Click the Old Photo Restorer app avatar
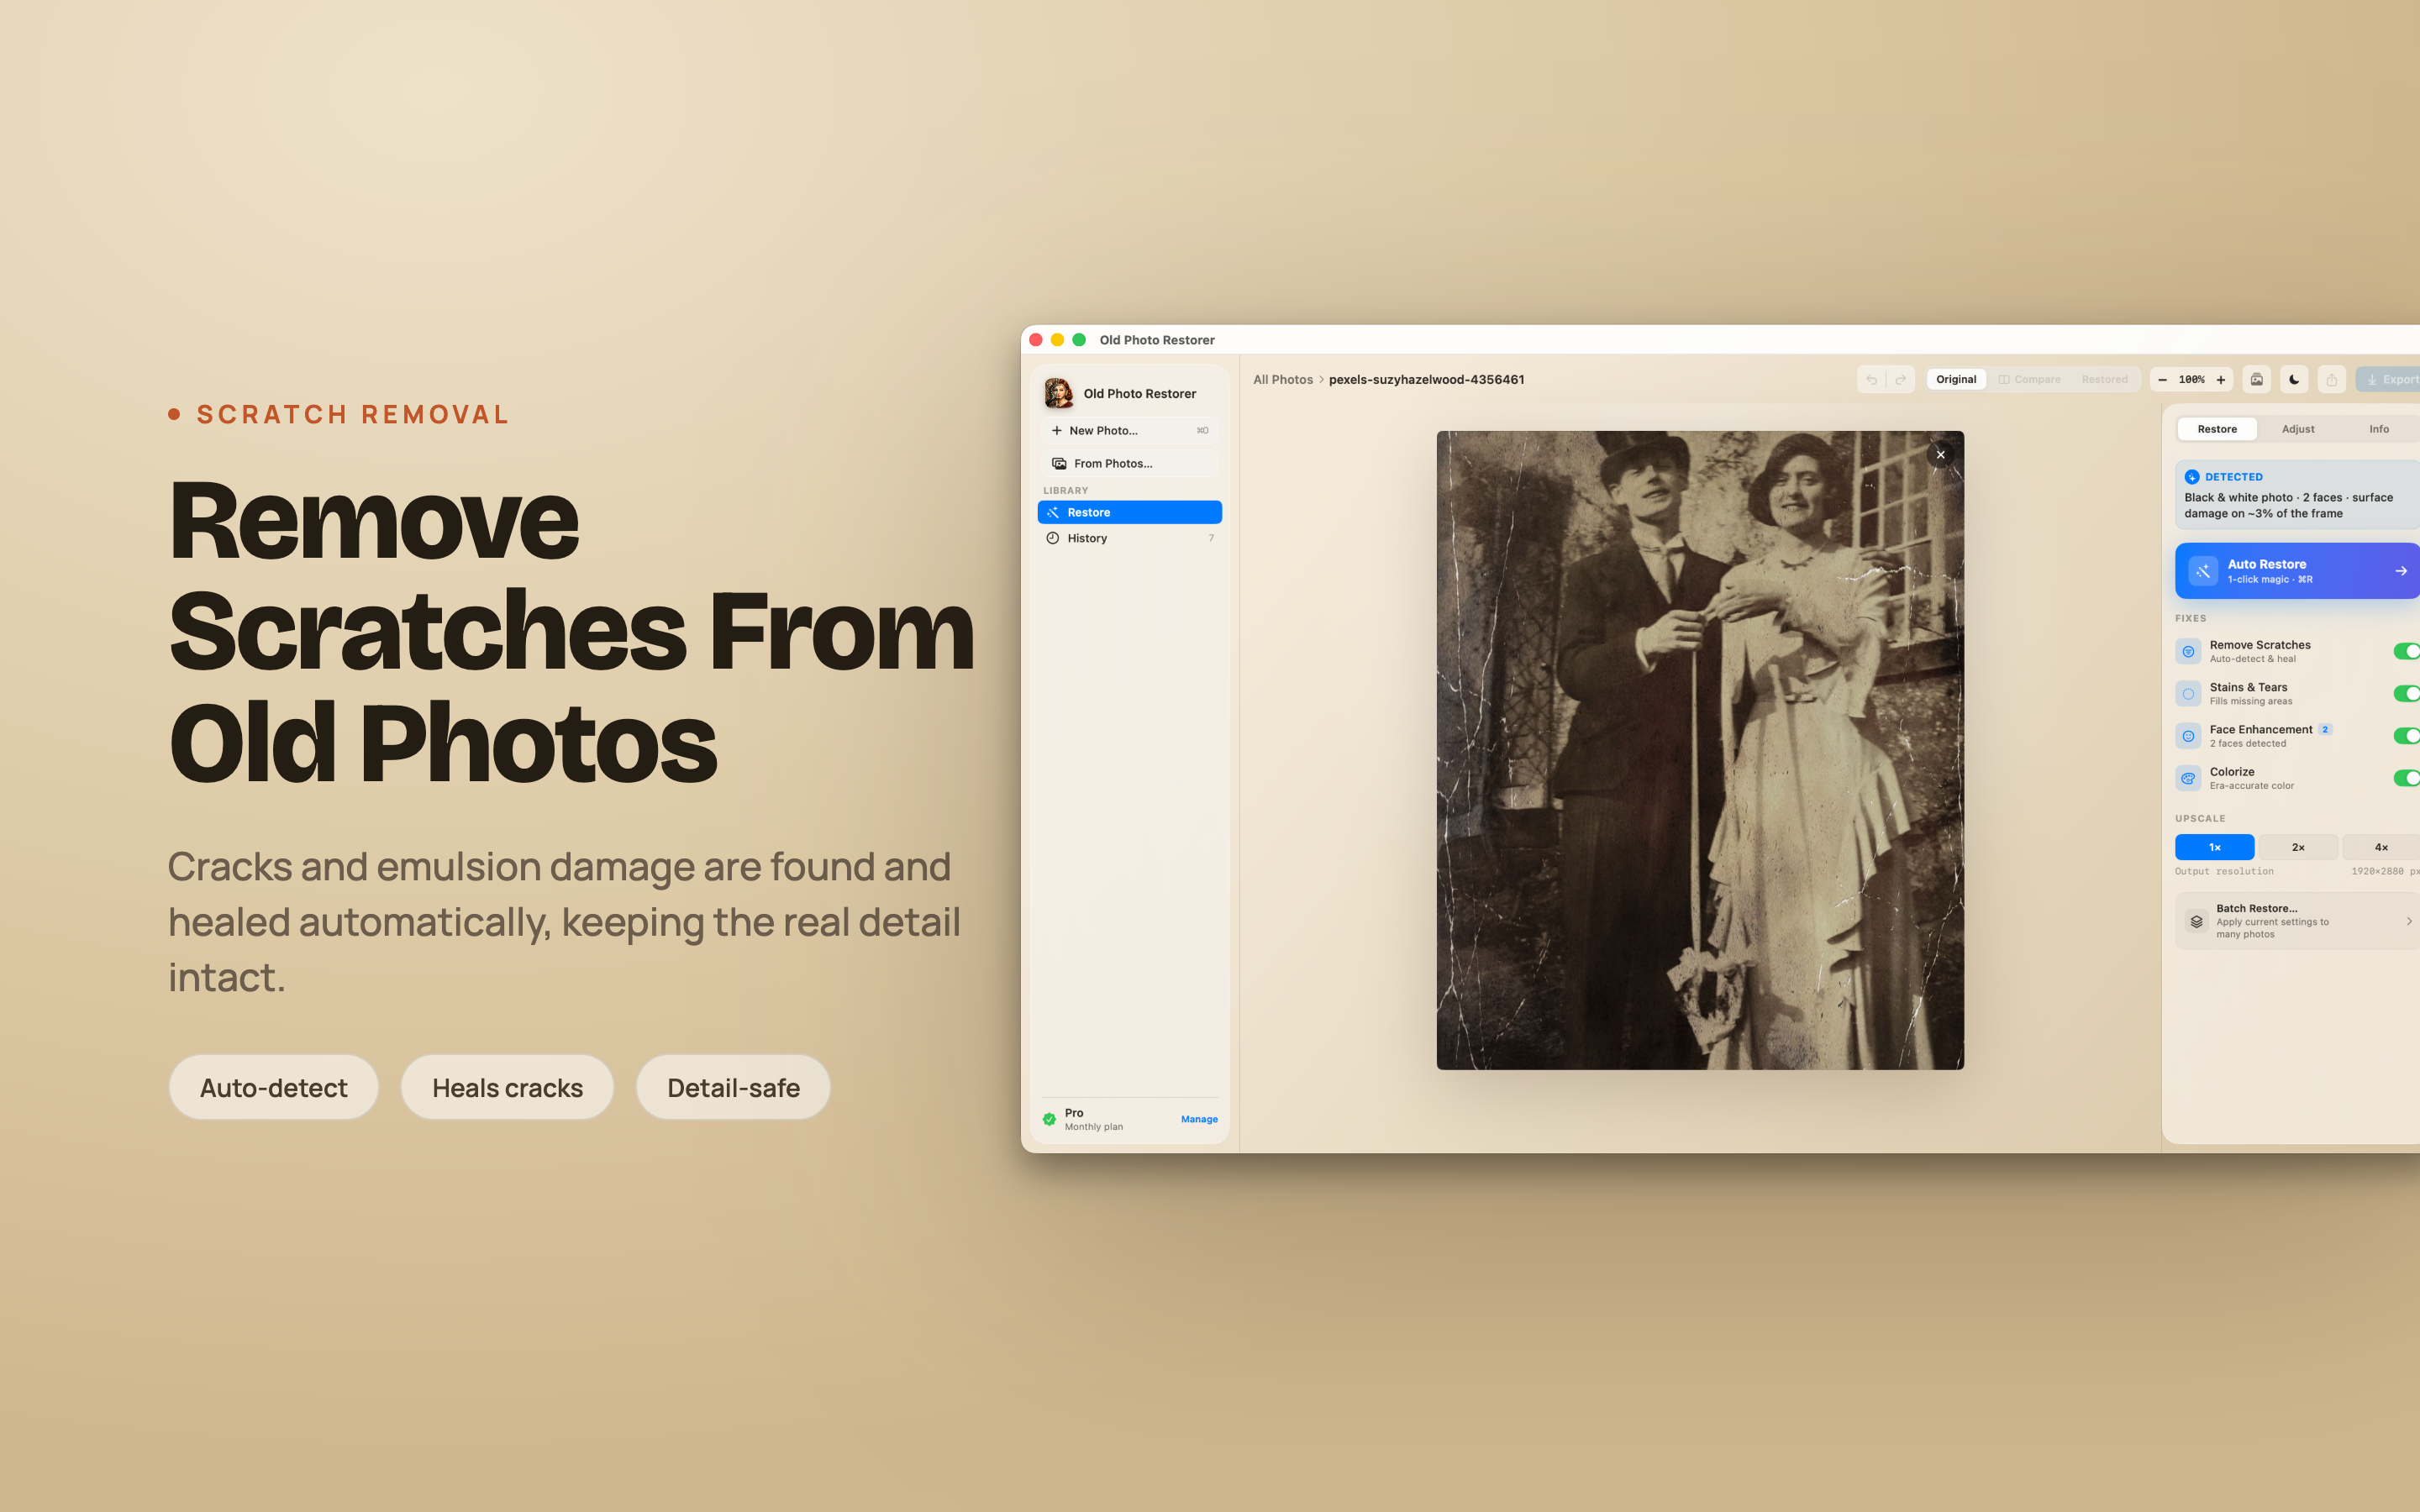 pyautogui.click(x=1059, y=393)
